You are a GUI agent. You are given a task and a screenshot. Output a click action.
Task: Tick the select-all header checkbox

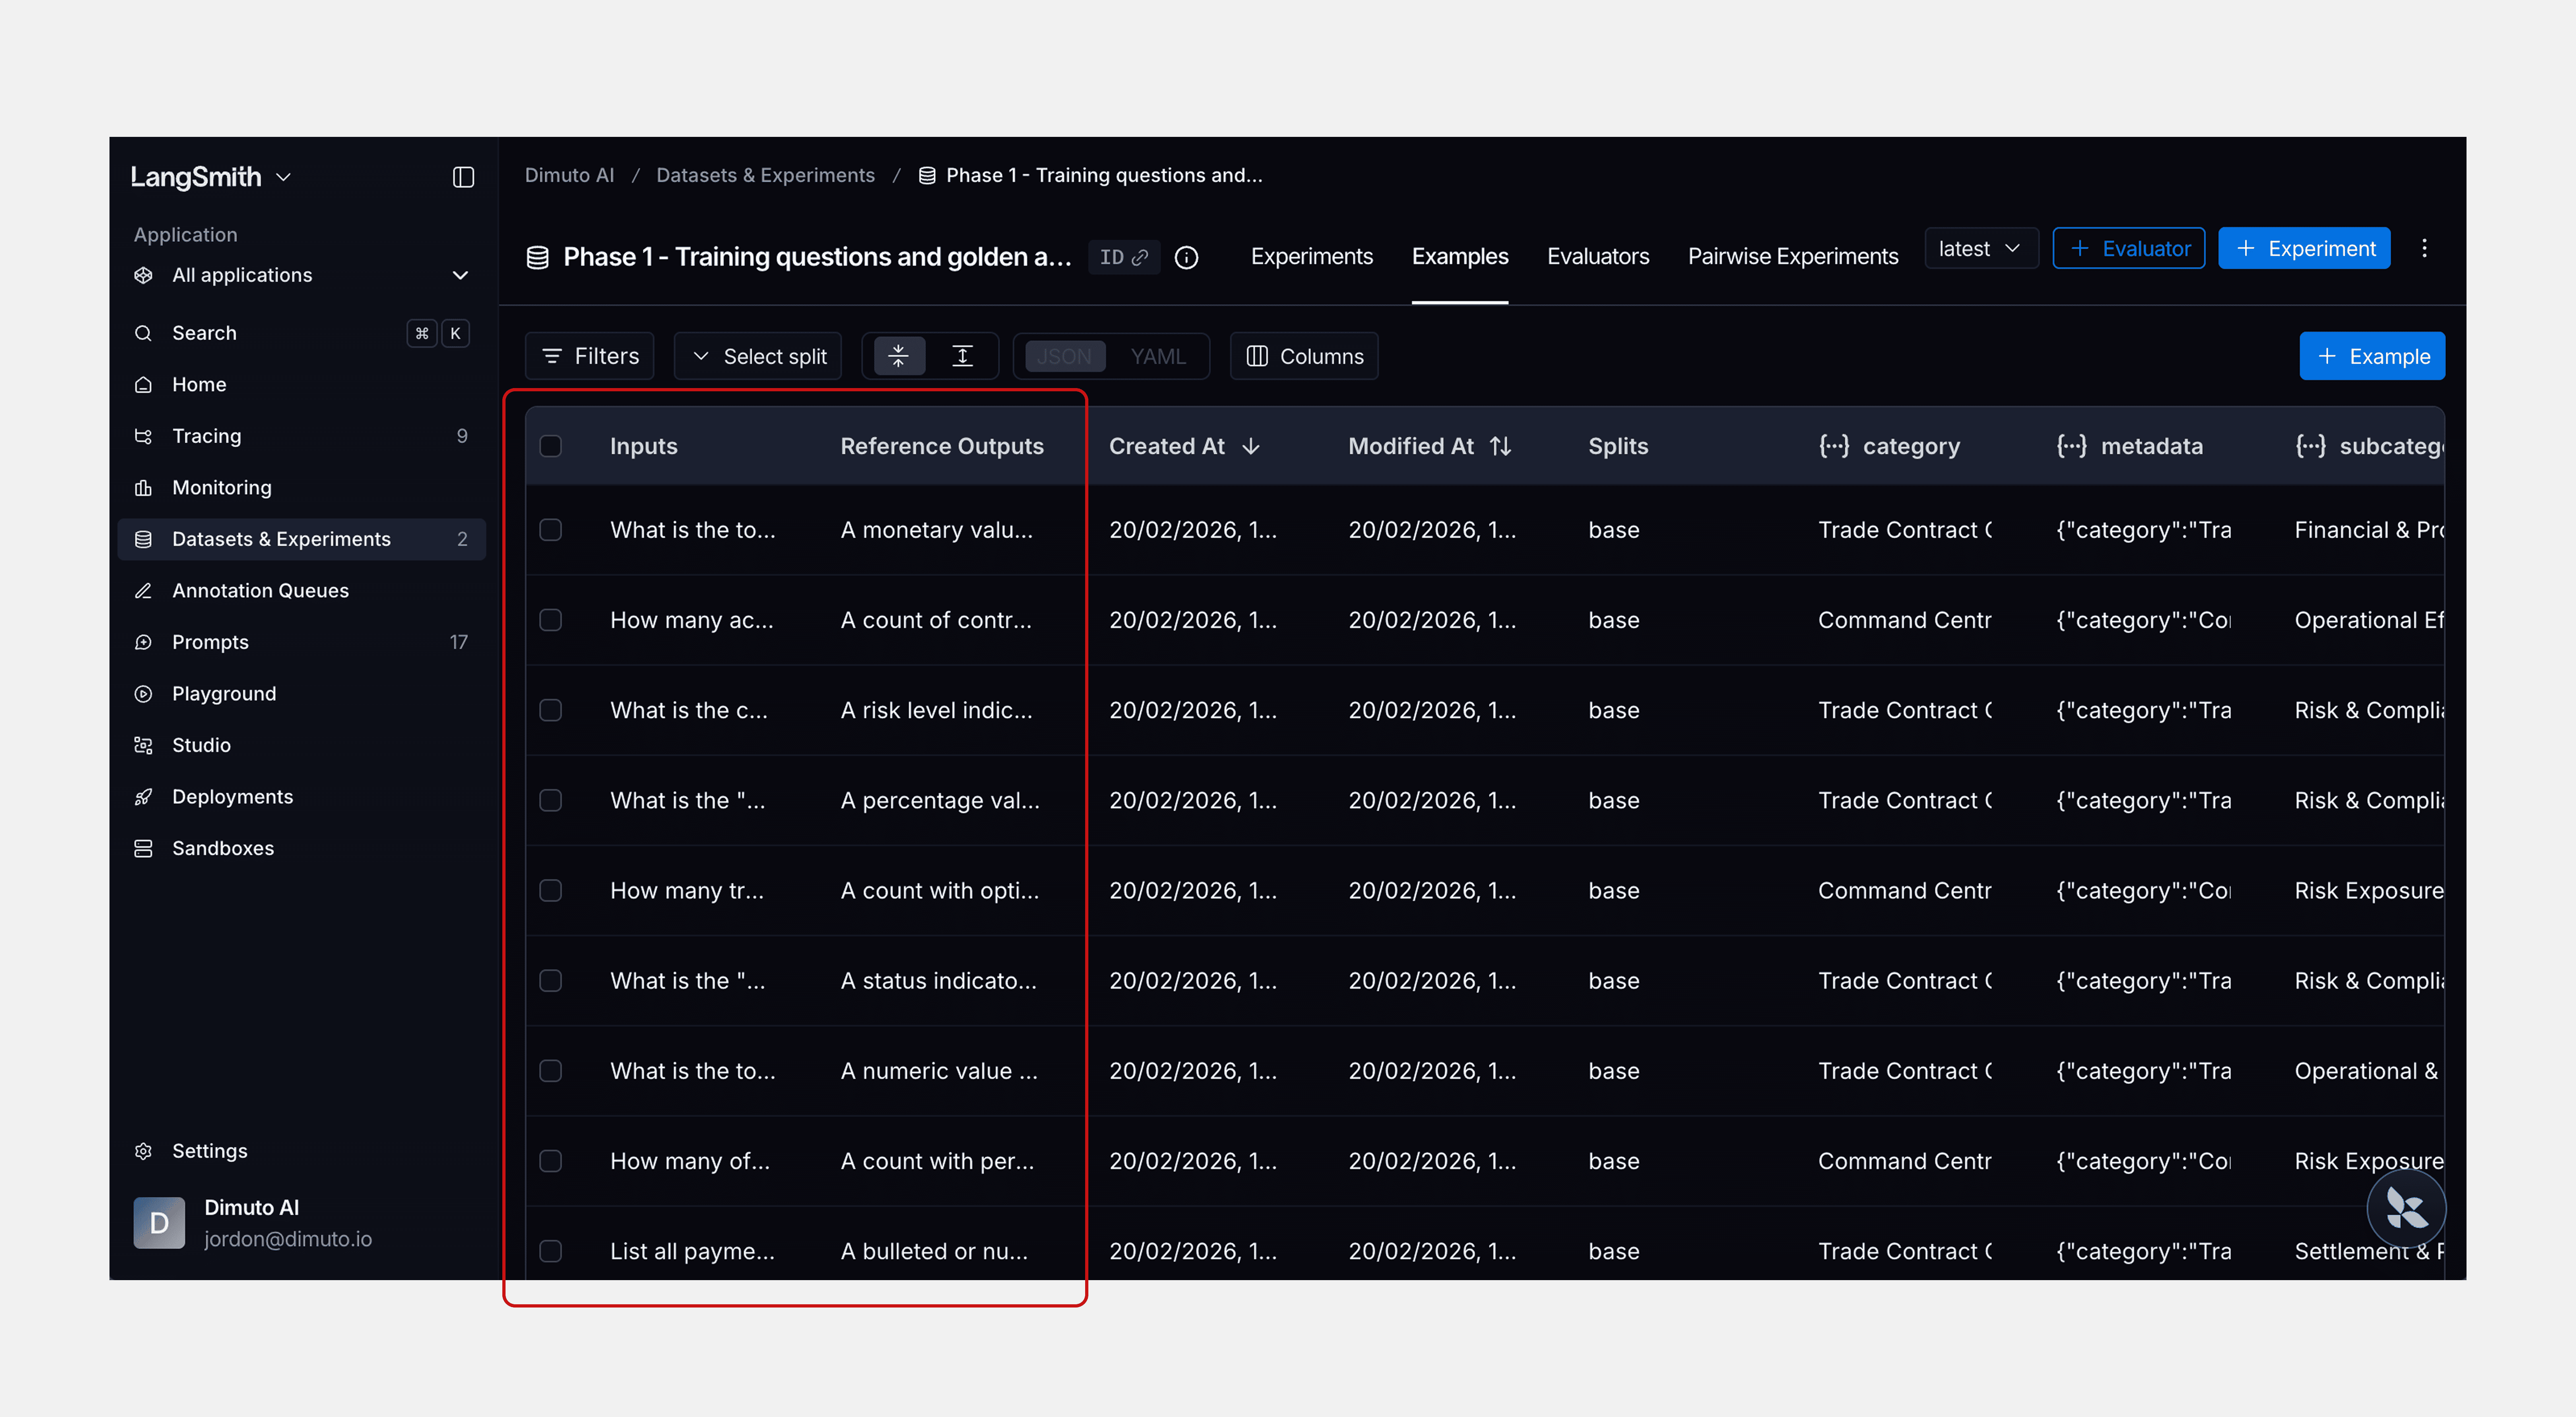551,446
